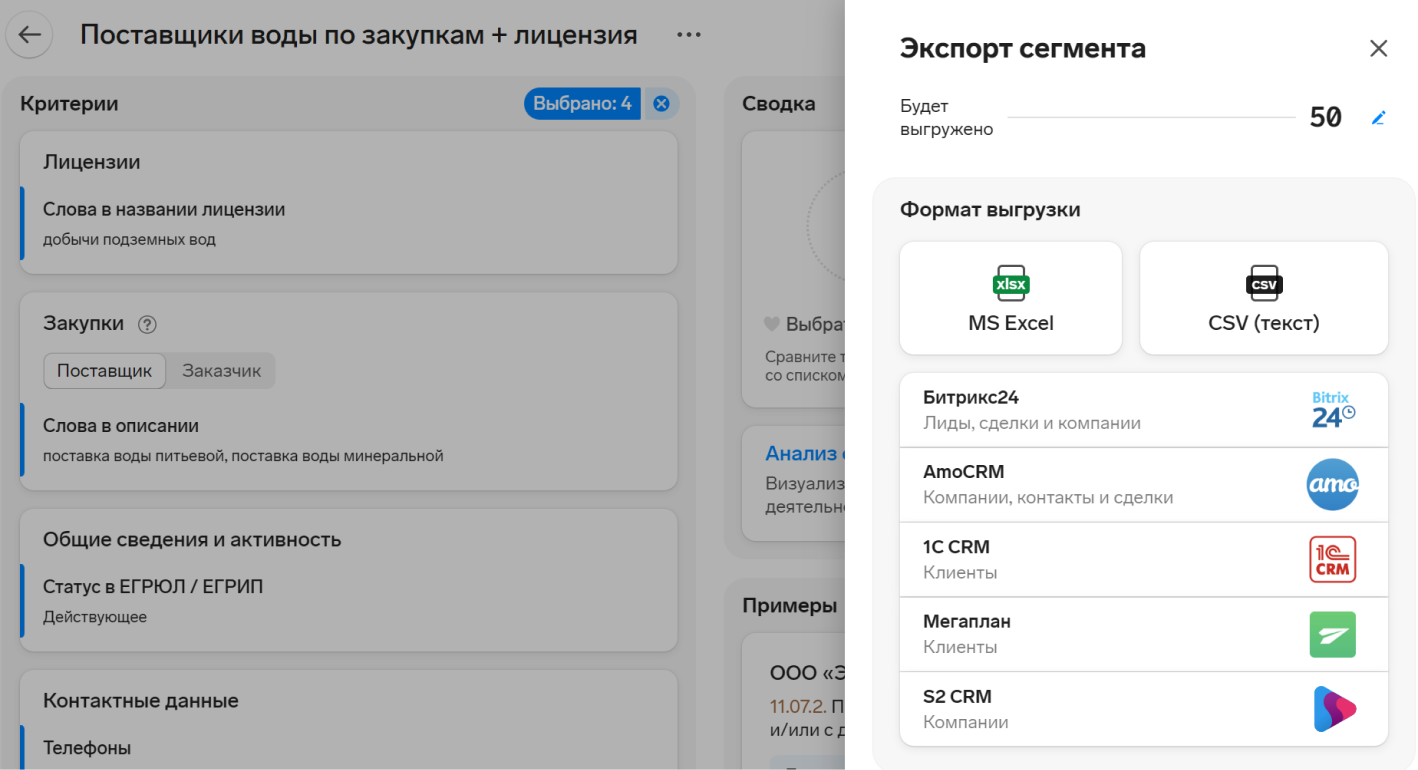Open Слова в названии лицензии criterion

pos(349,224)
